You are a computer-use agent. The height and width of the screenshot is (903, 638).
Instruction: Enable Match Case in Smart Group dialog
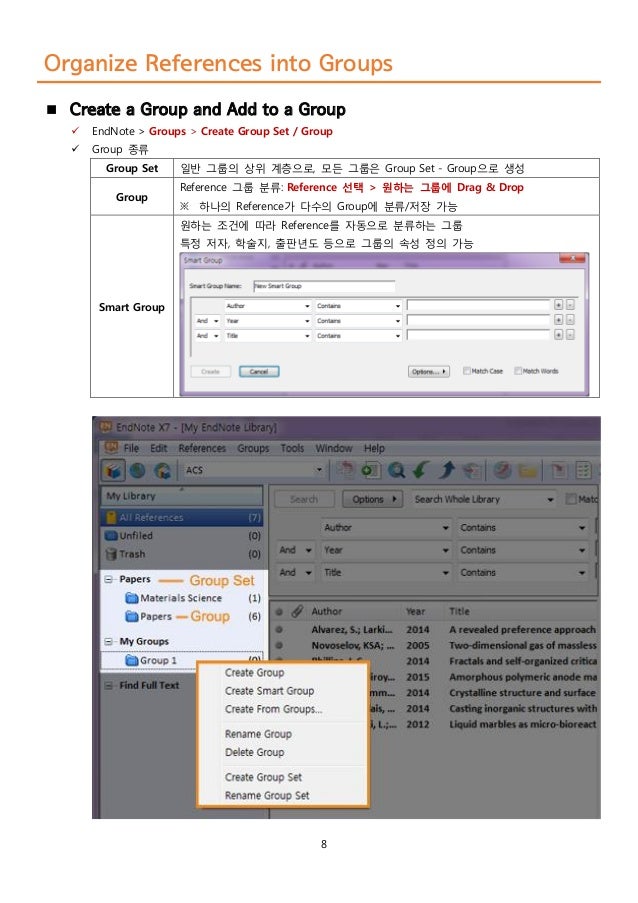(x=467, y=371)
